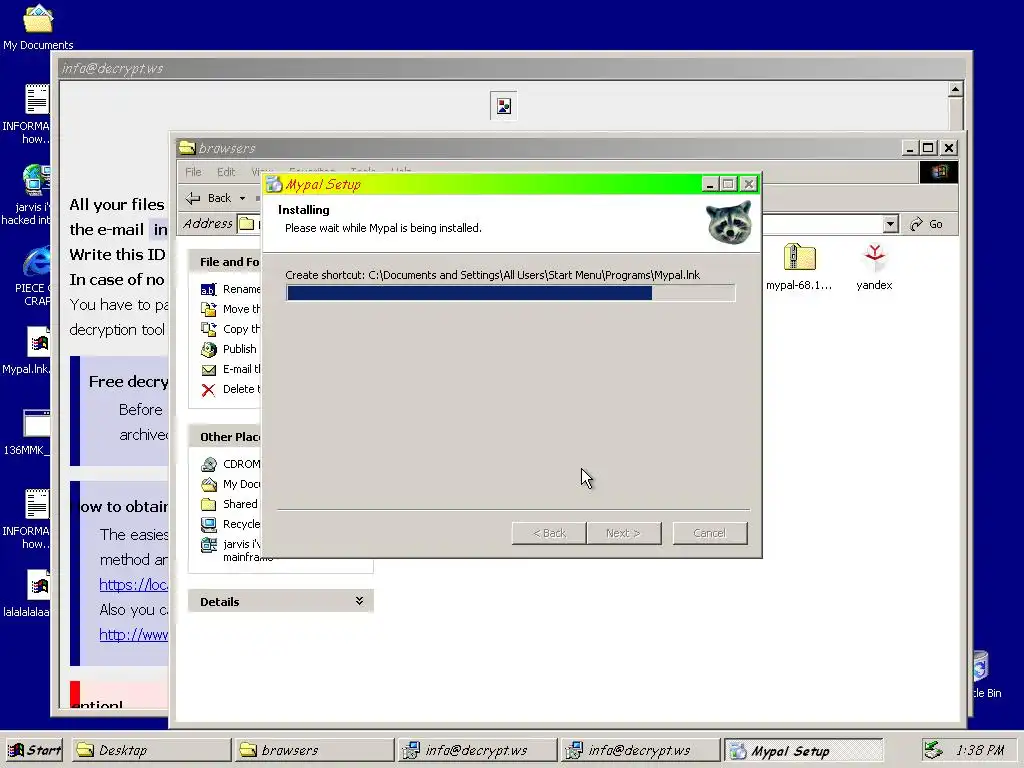Open the Address bar dropdown arrow

click(890, 224)
